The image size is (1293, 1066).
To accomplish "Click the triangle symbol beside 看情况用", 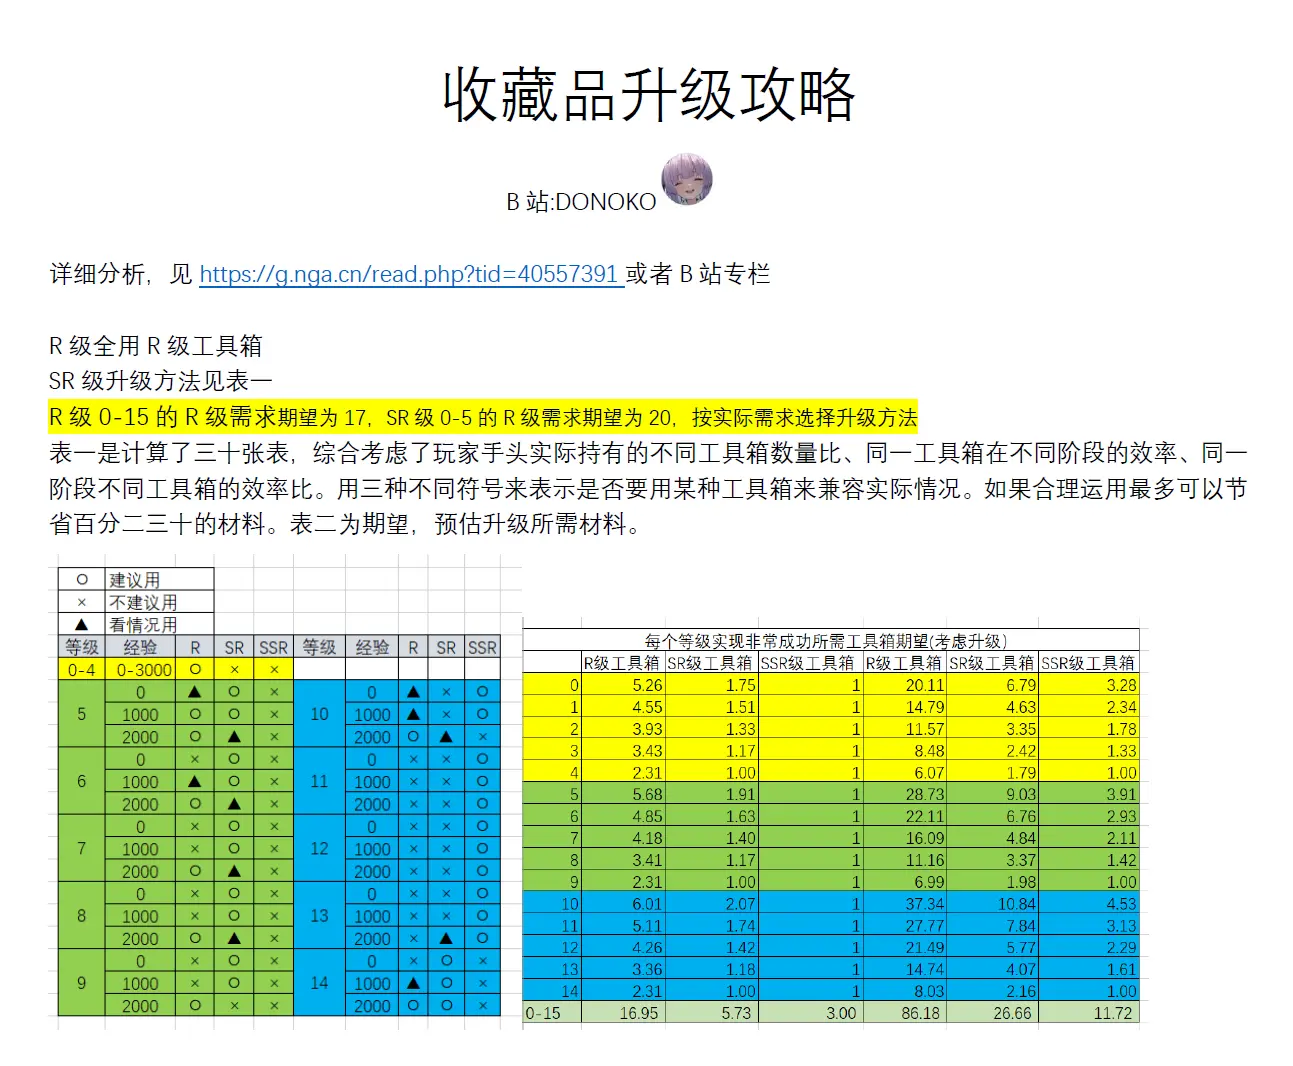I will coord(82,624).
